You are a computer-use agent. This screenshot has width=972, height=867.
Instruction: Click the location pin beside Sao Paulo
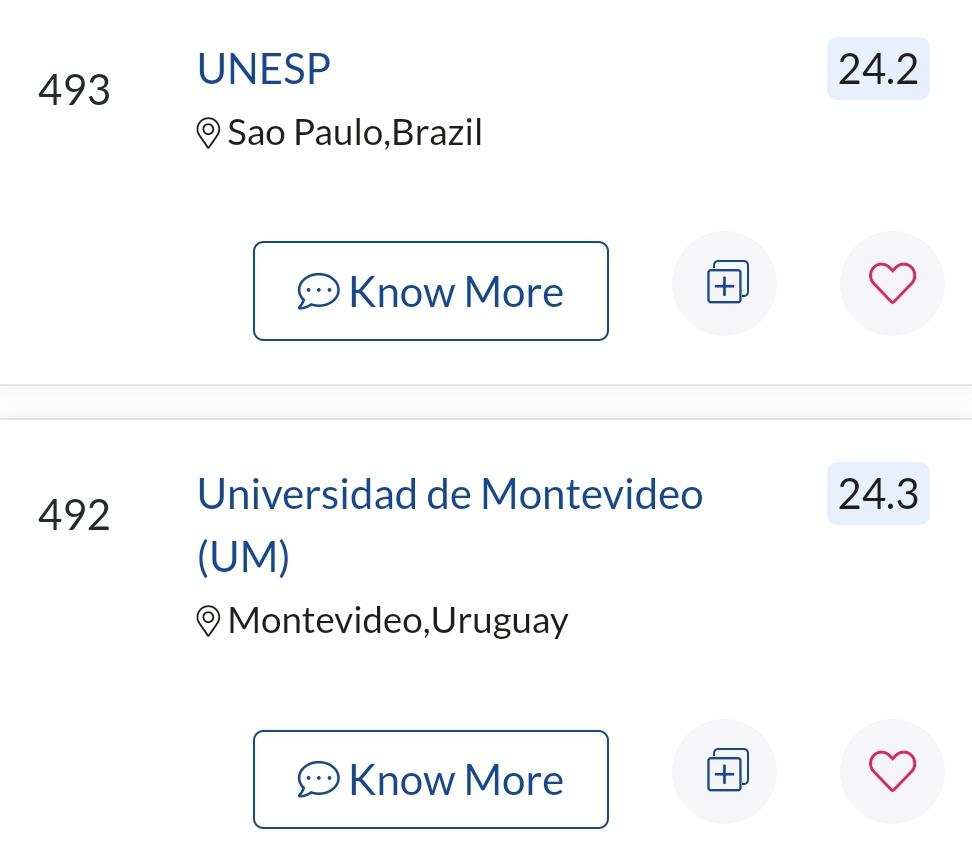pyautogui.click(x=208, y=133)
